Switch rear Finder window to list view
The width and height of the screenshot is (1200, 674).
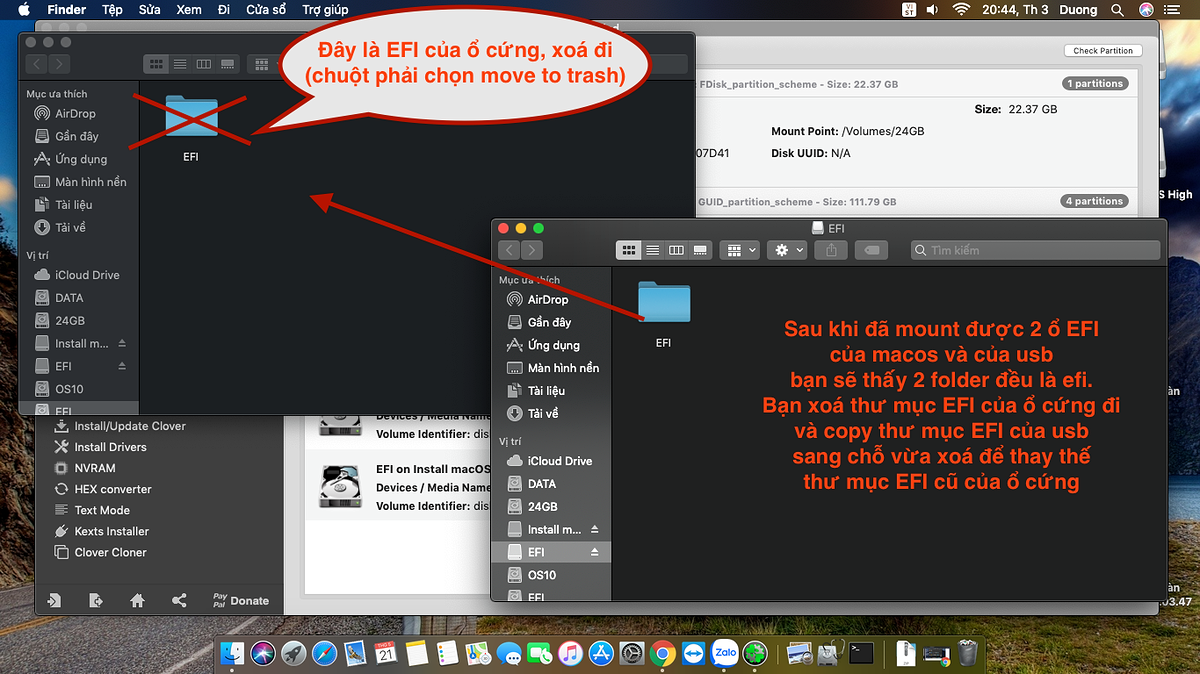pos(180,64)
